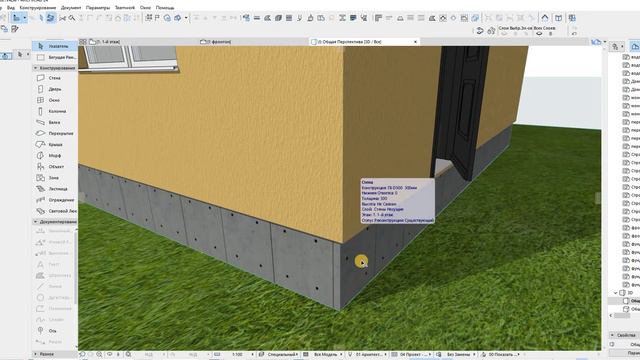
Task: Open the Специальный dropdown in bottom bar
Action: (x=283, y=354)
